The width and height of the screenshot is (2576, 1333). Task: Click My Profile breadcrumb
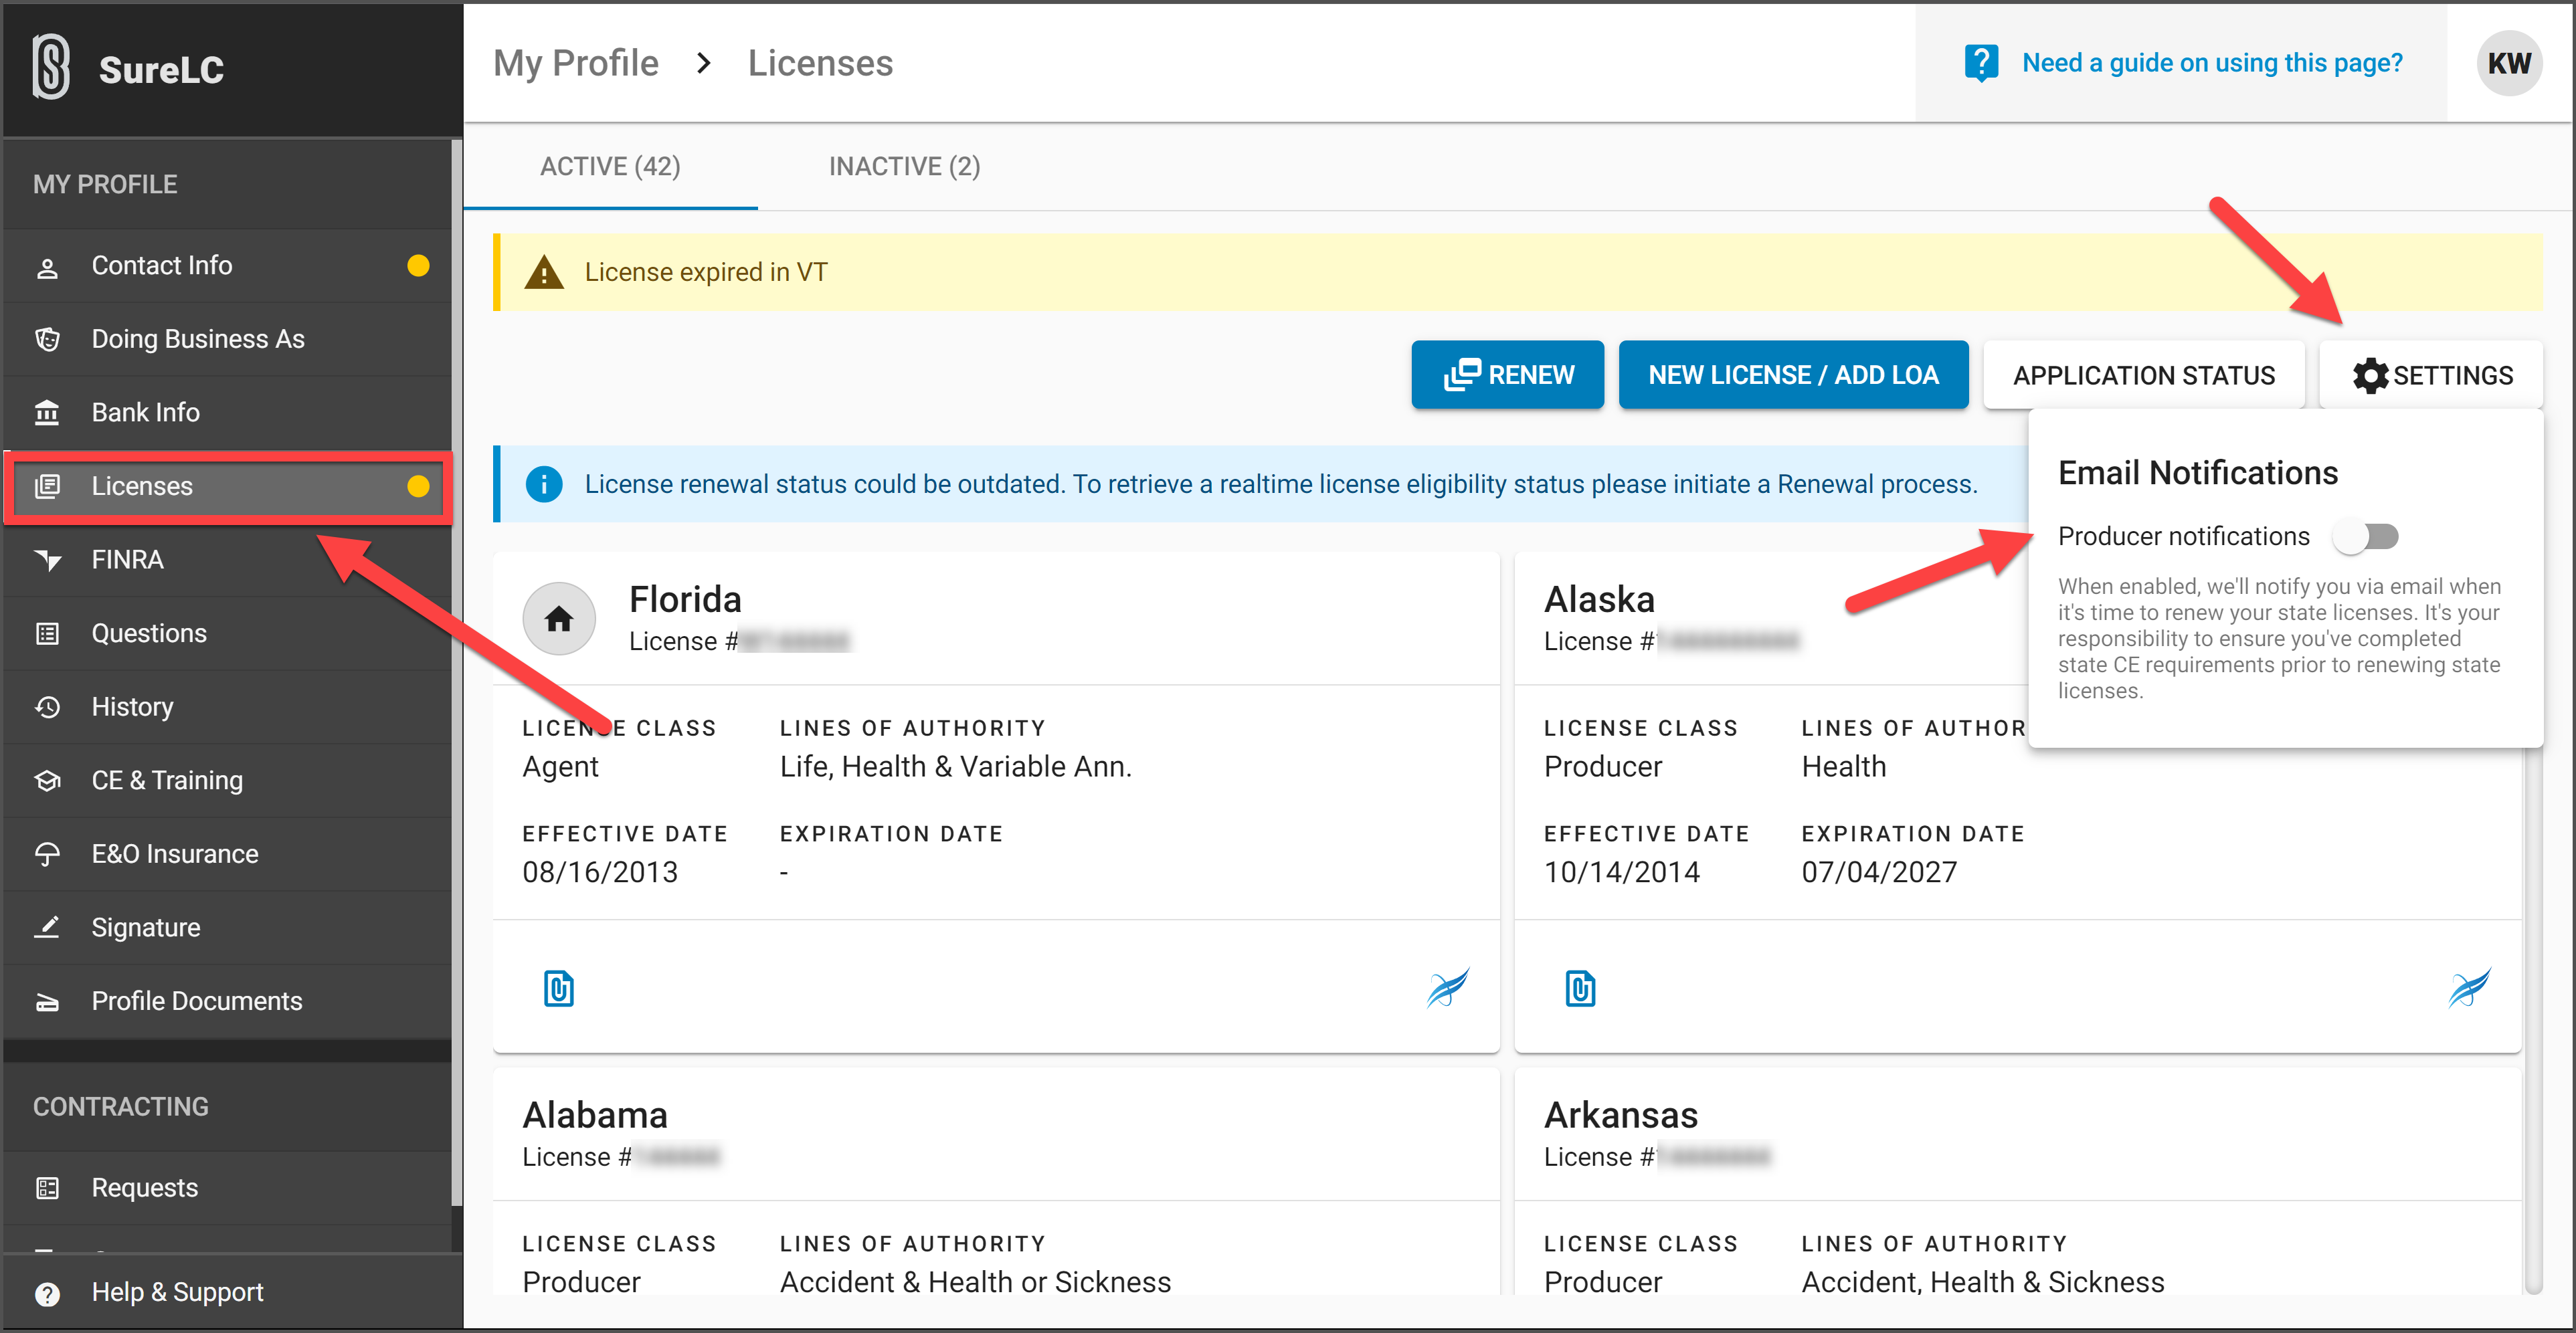pos(576,63)
